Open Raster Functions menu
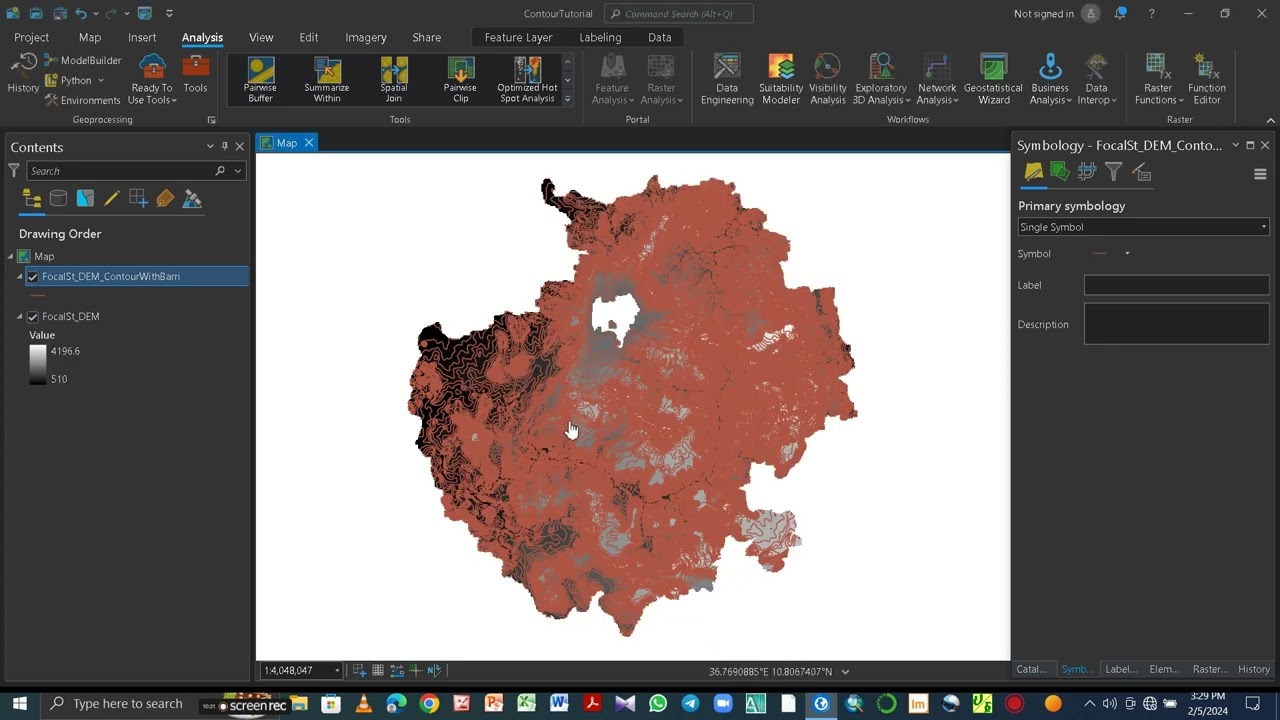Screen dimensions: 1280x720 coord(1158,80)
